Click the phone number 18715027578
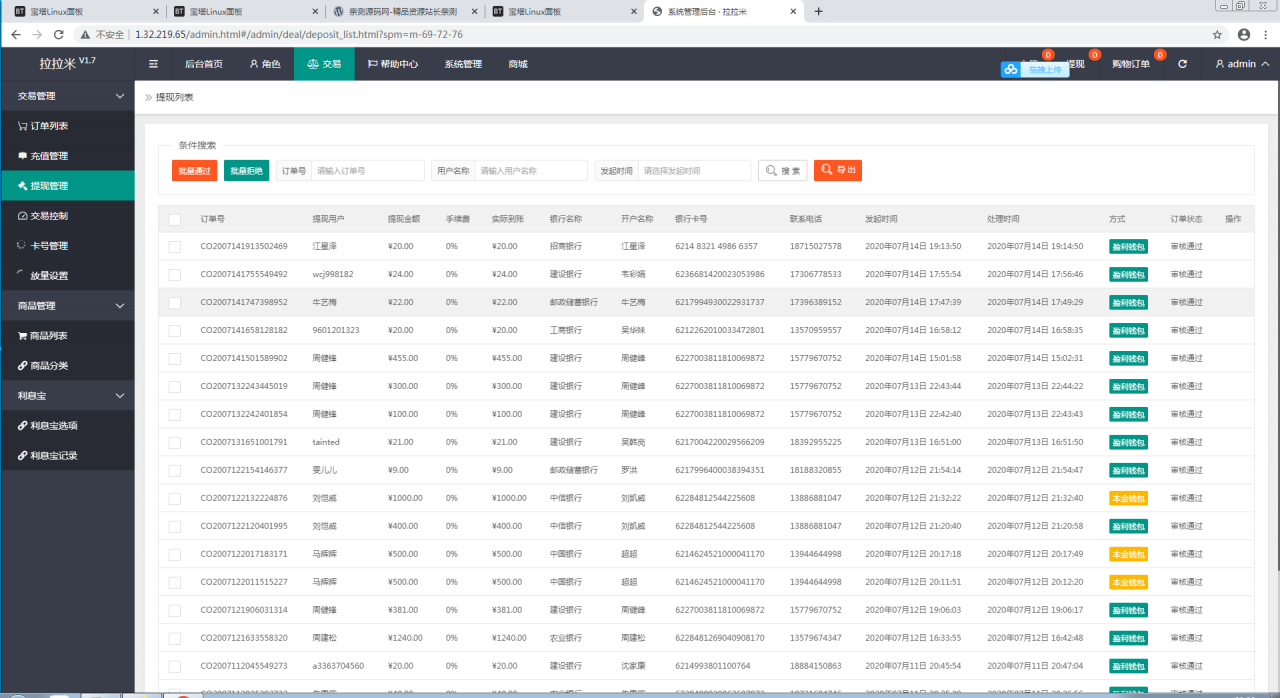Image resolution: width=1280 pixels, height=698 pixels. (815, 246)
